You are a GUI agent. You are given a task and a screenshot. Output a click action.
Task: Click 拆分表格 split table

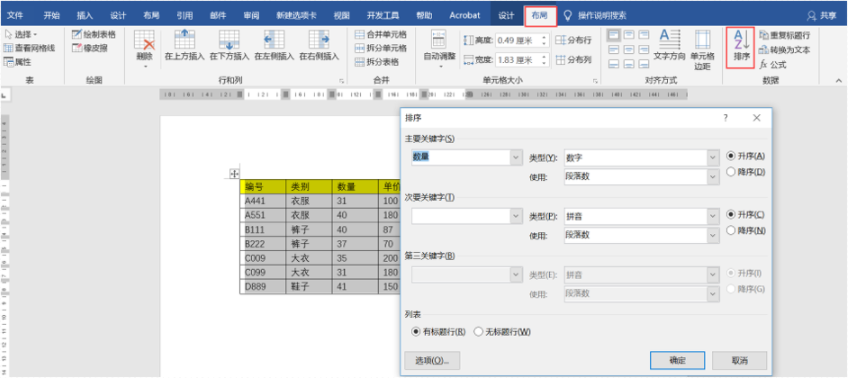[x=377, y=62]
